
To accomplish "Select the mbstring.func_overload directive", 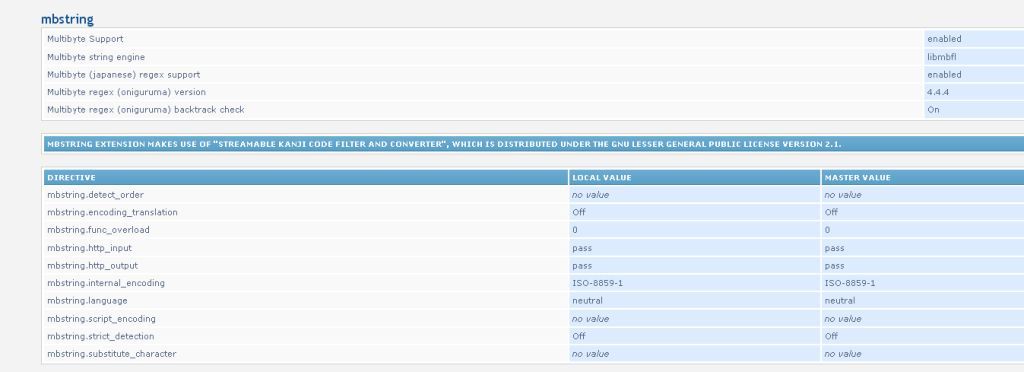I will tap(98, 230).
